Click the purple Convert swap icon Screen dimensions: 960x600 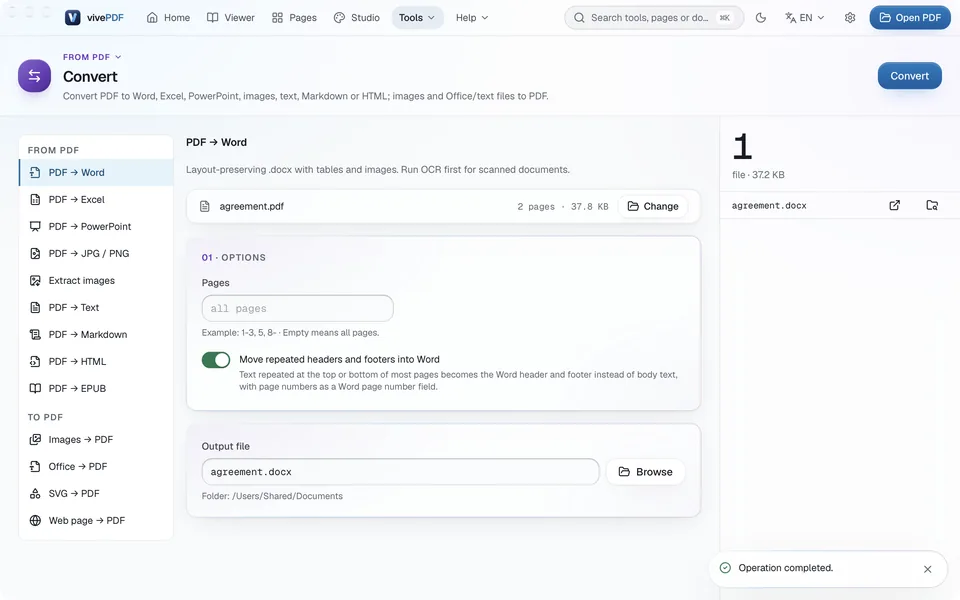point(34,76)
